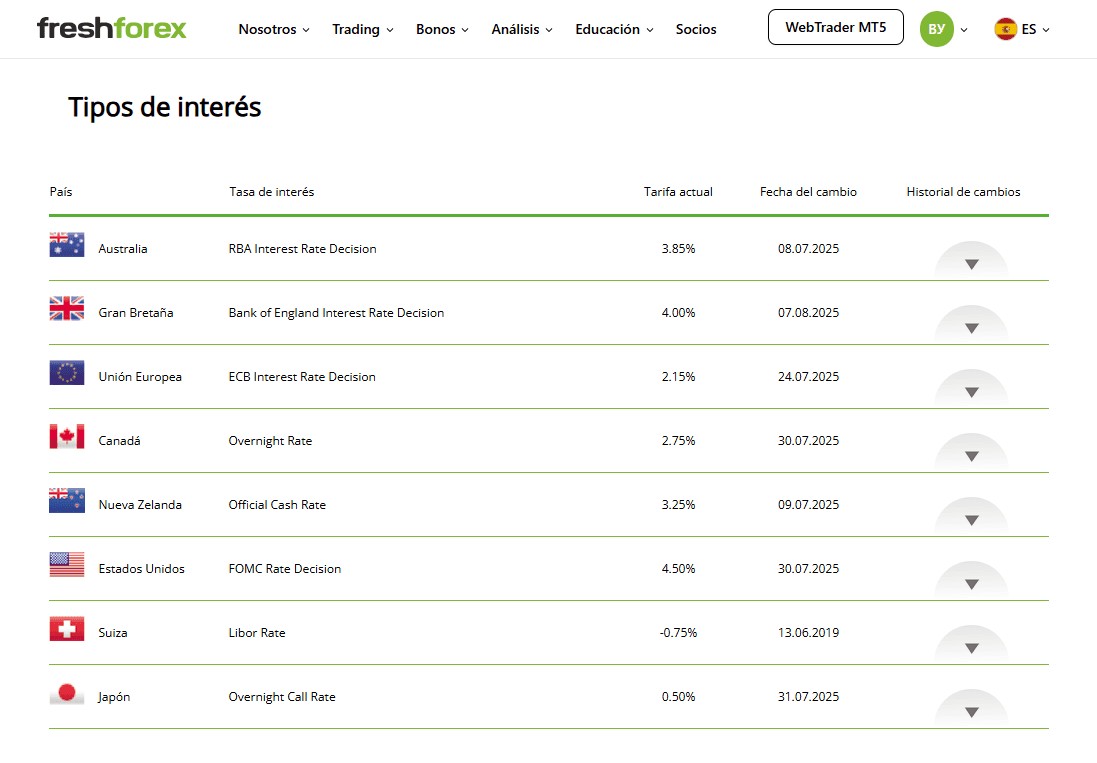Image resolution: width=1097 pixels, height=763 pixels.
Task: Click the date 13.06.2019
Action: point(808,633)
